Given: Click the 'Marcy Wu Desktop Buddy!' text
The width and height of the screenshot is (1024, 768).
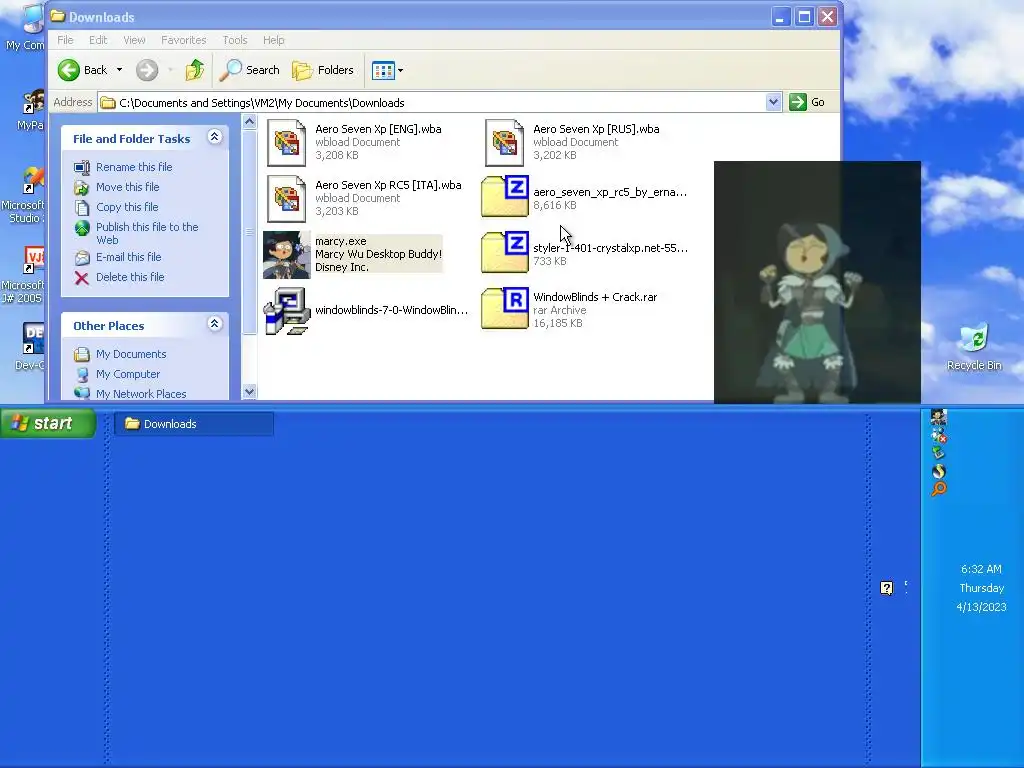Looking at the screenshot, I should (x=379, y=254).
